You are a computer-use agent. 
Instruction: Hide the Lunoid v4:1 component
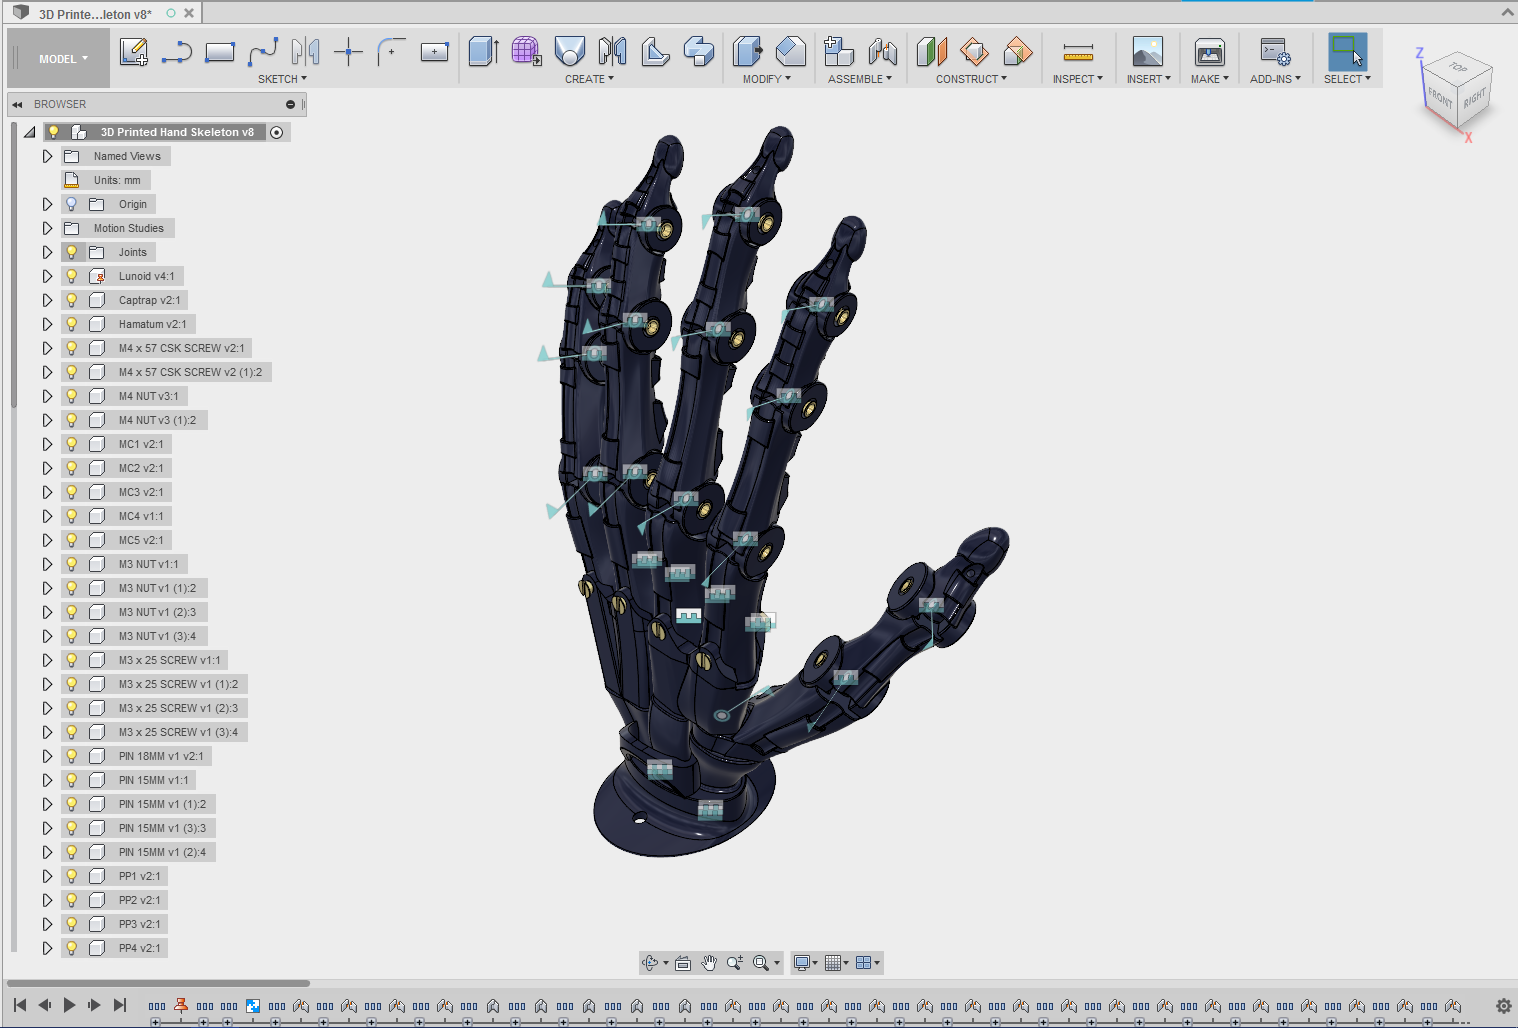point(71,275)
